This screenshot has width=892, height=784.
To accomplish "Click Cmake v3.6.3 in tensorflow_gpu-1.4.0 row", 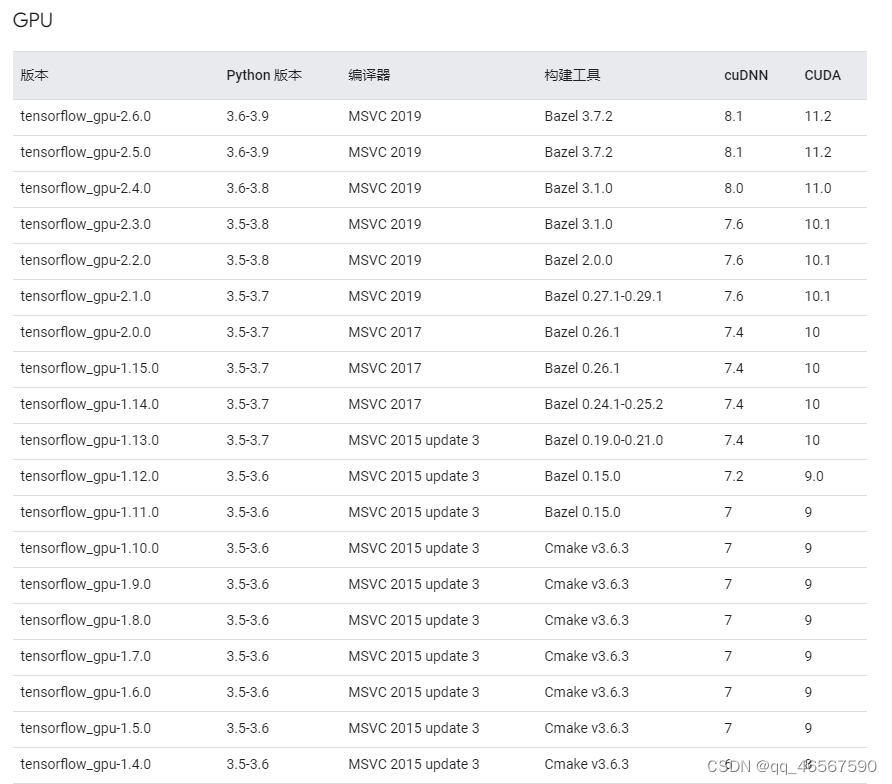I will coord(587,764).
